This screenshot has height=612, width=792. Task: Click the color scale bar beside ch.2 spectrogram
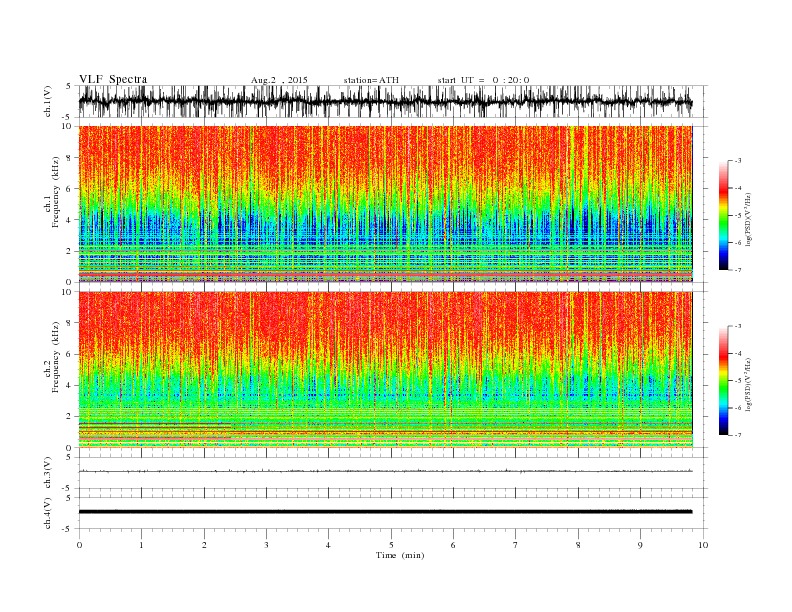[724, 381]
